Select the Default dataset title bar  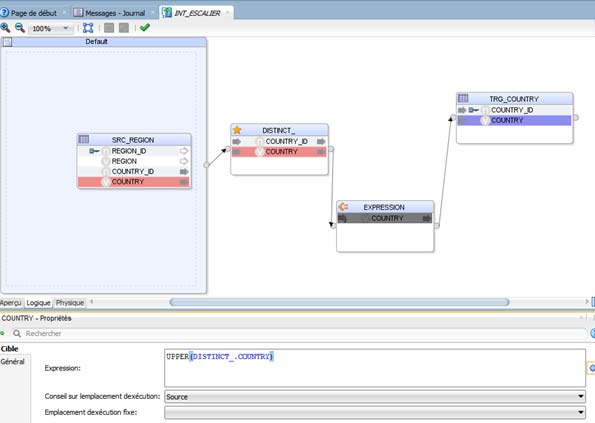[104, 42]
